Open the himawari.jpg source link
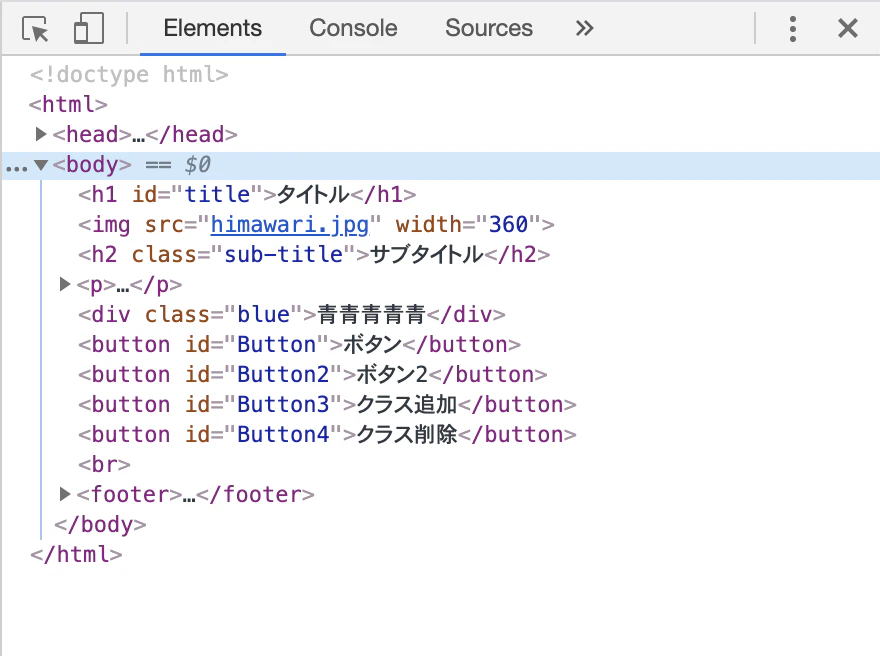The height and width of the screenshot is (656, 880). click(290, 224)
